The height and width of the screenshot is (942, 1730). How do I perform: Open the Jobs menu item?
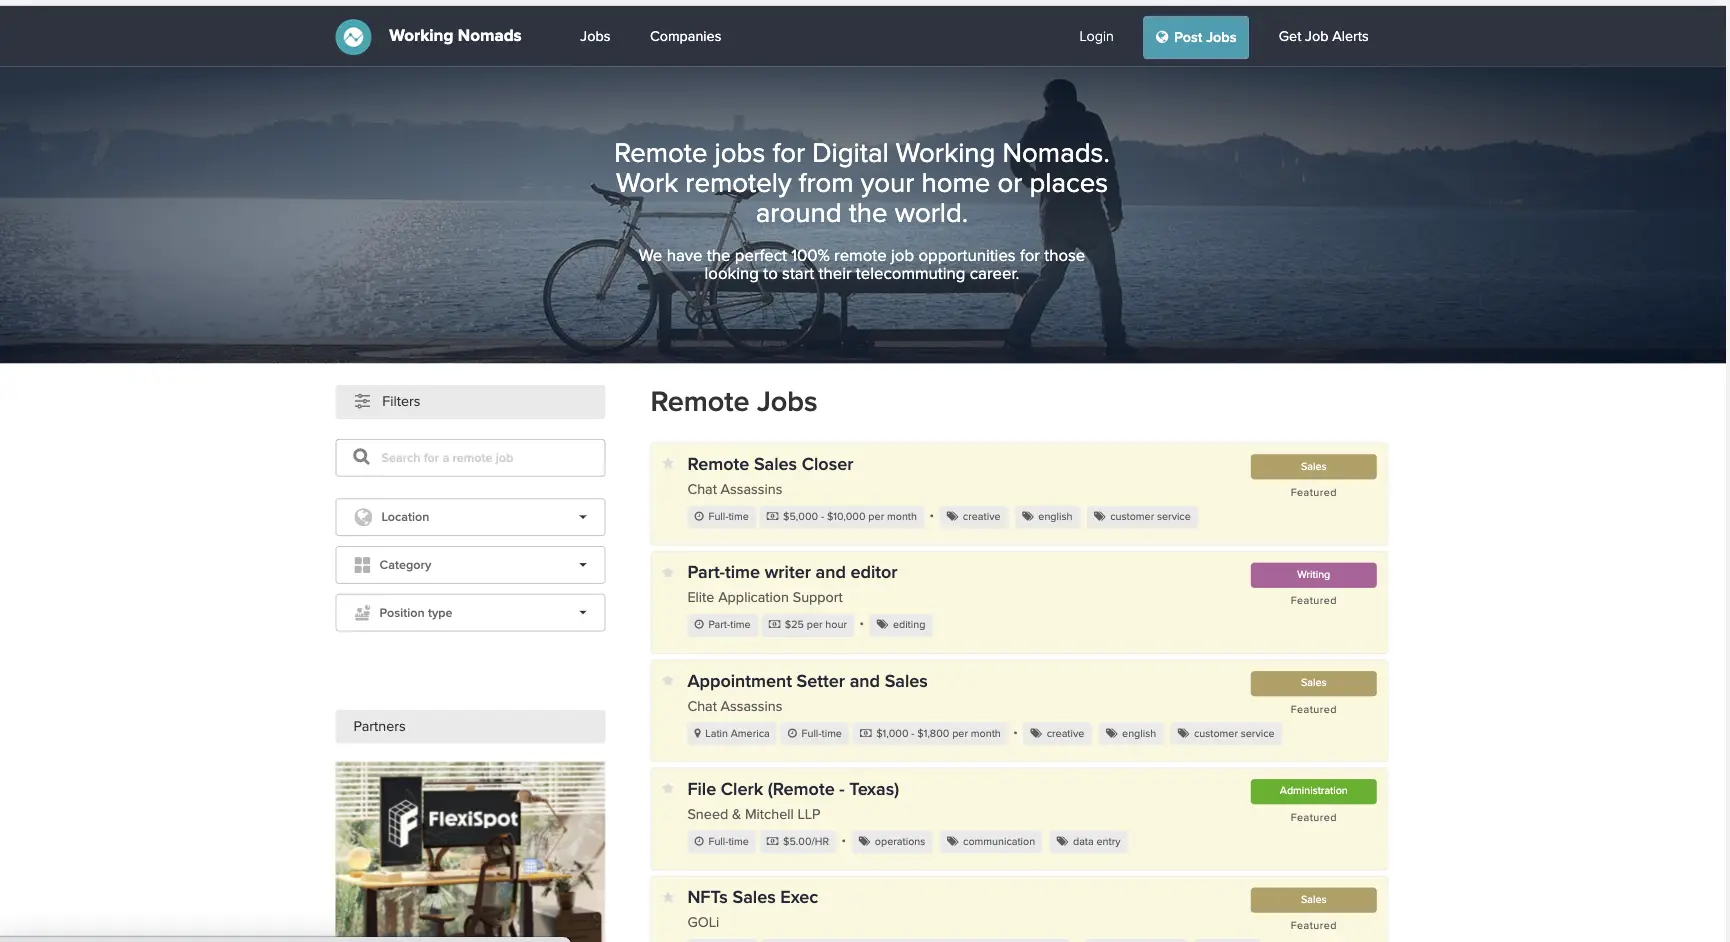pyautogui.click(x=594, y=37)
